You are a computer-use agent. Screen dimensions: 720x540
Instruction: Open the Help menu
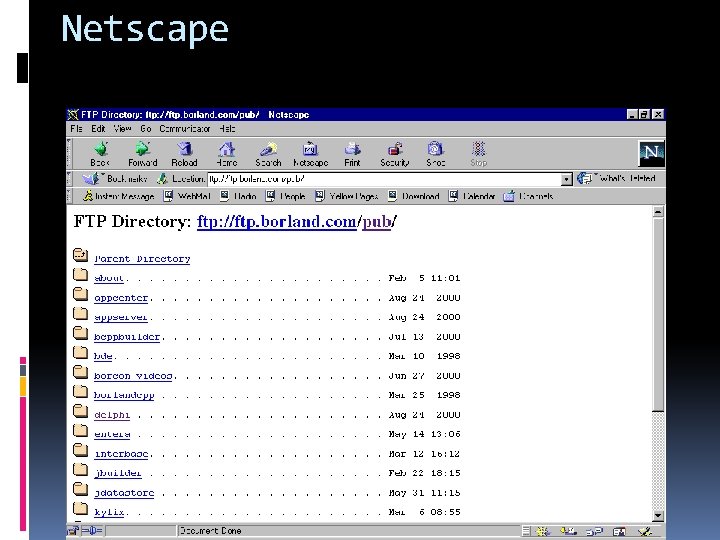pos(227,129)
